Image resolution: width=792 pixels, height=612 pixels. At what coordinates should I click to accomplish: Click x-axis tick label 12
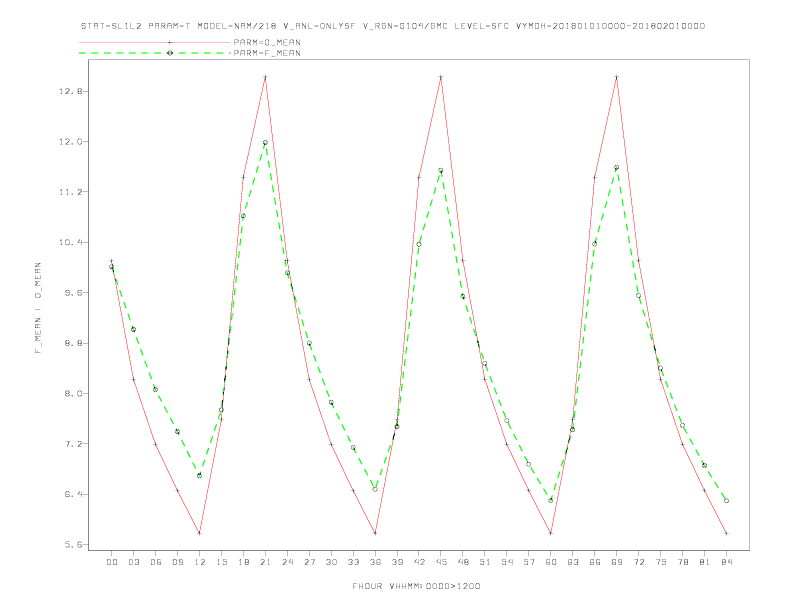click(200, 562)
